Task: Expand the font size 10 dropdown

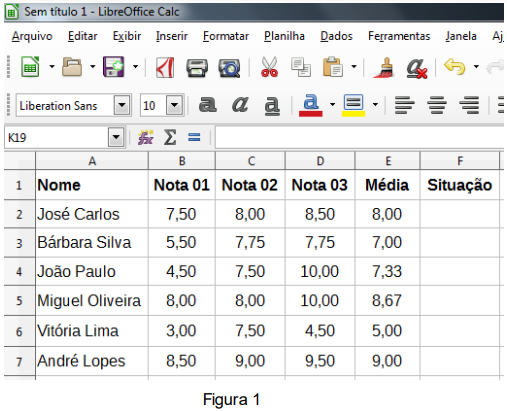Action: coord(175,105)
